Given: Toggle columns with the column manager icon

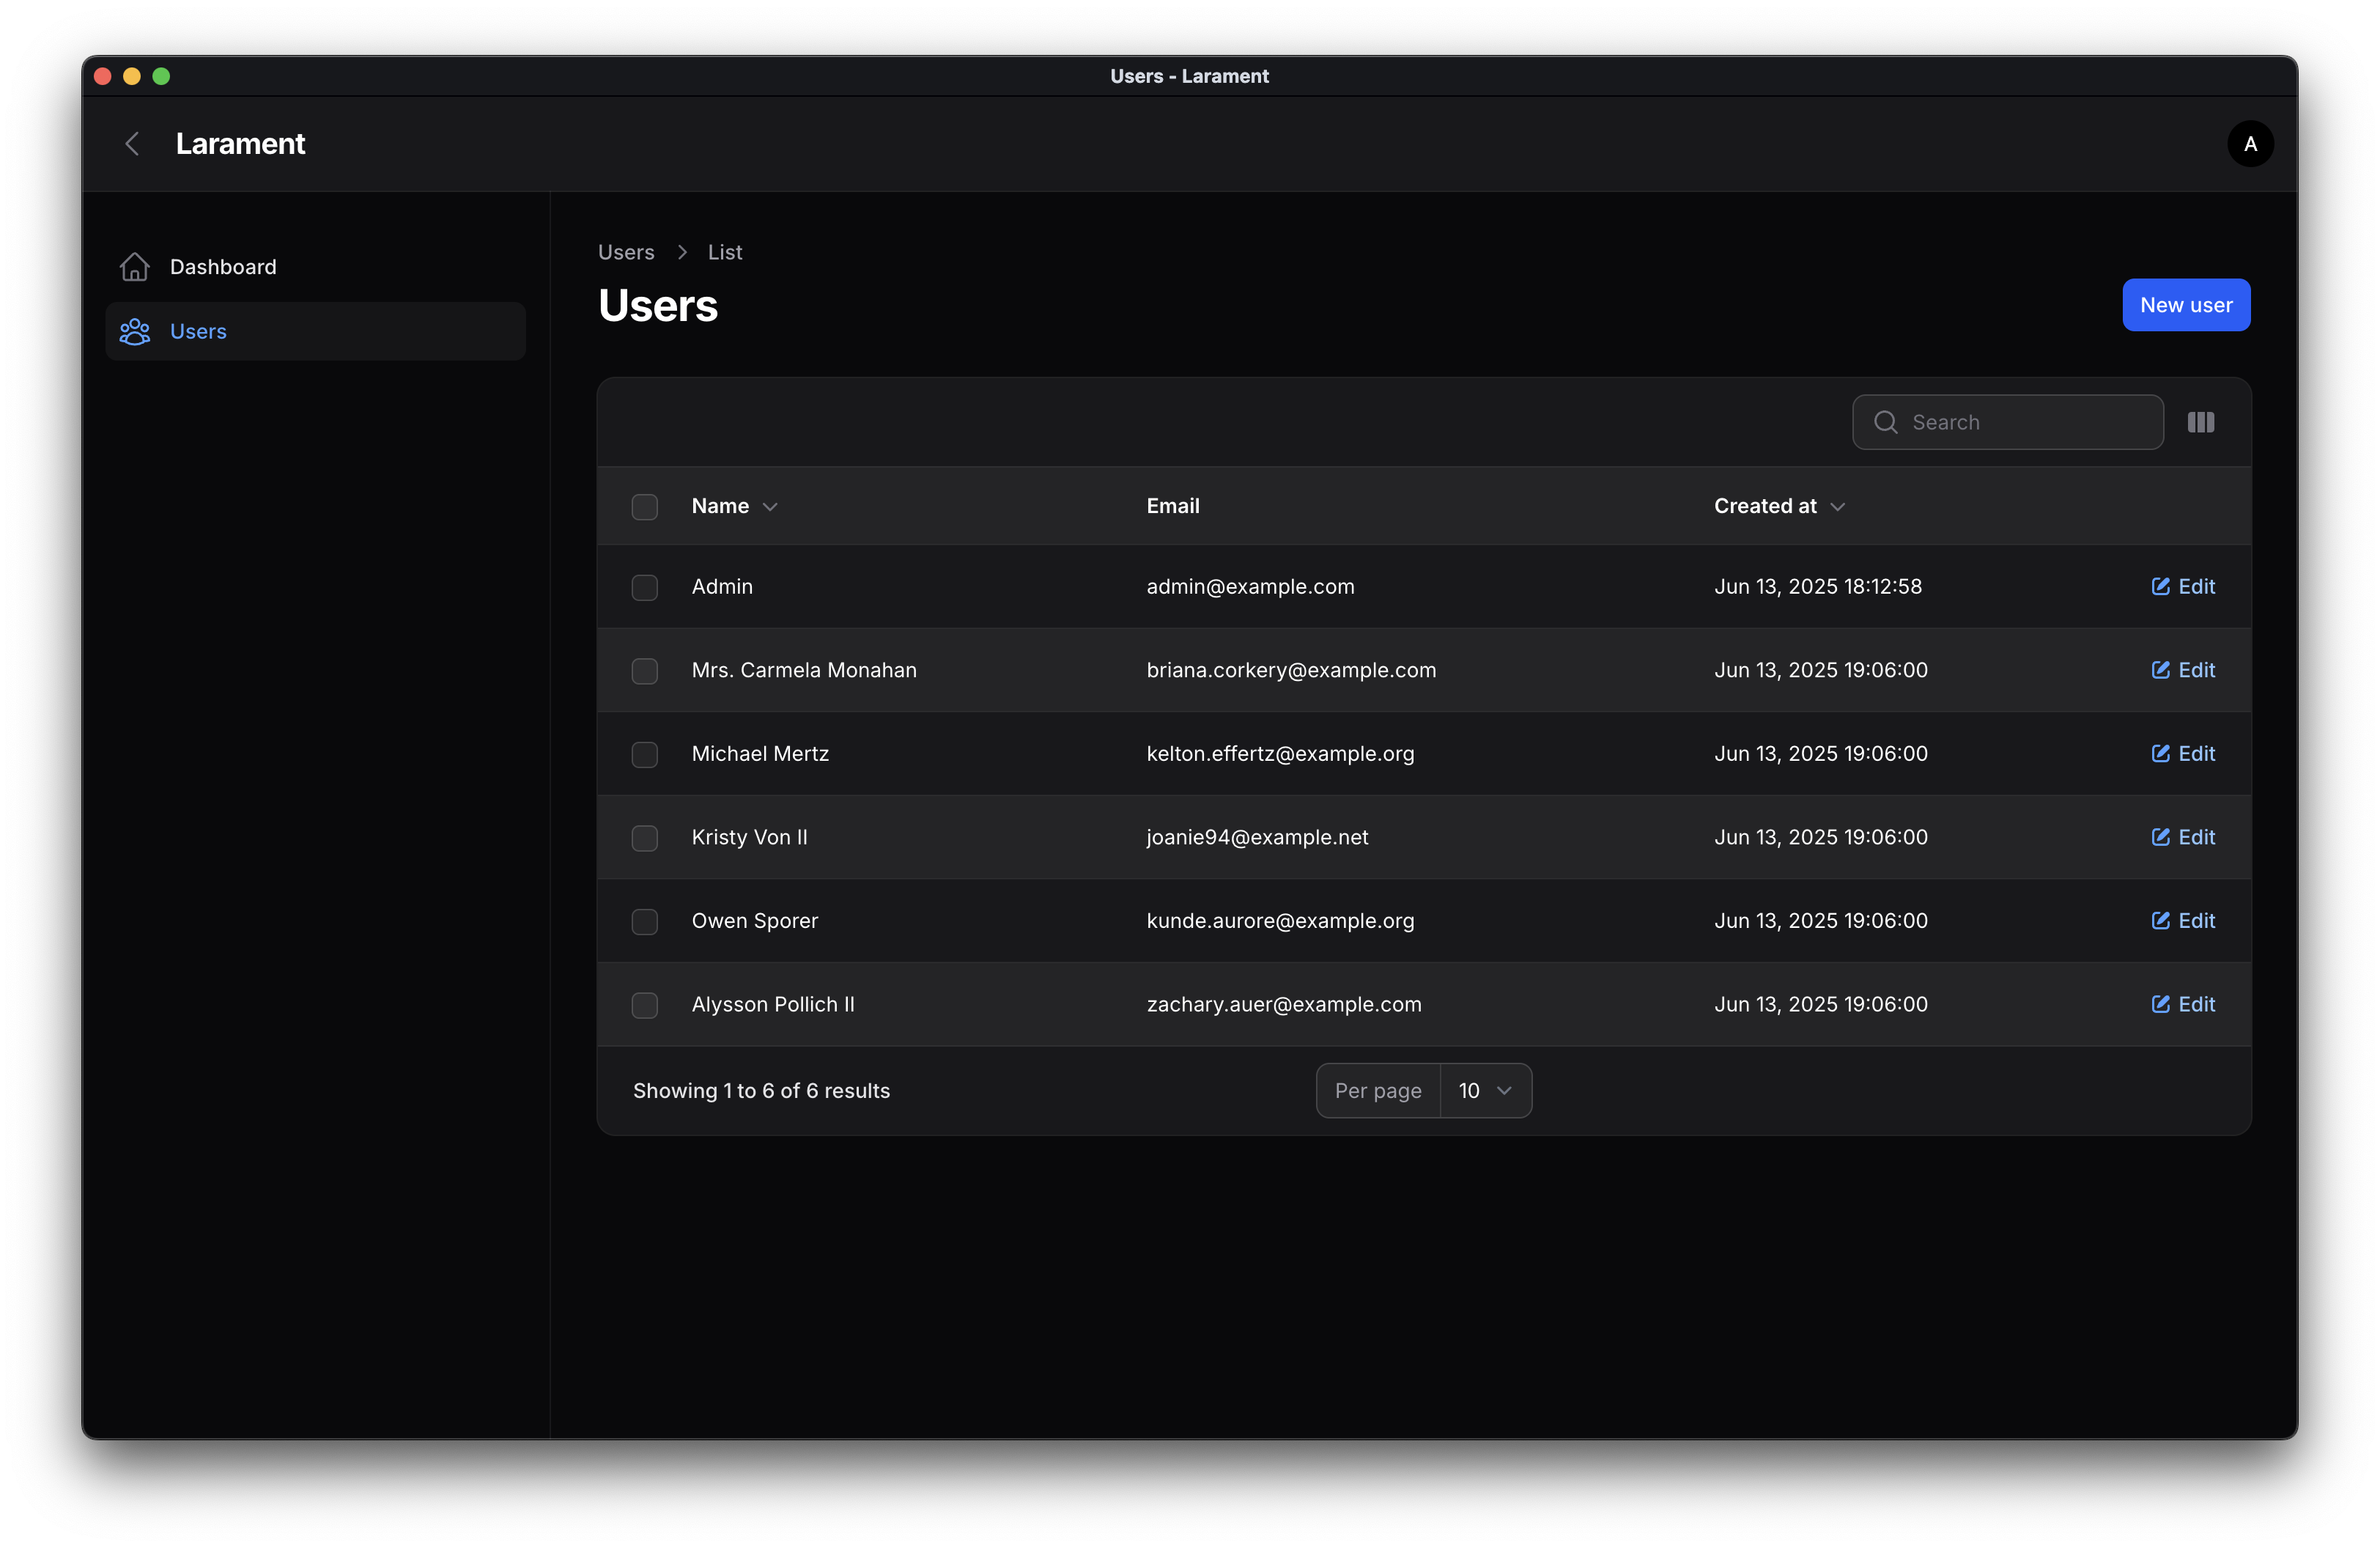Looking at the screenshot, I should [x=2200, y=422].
